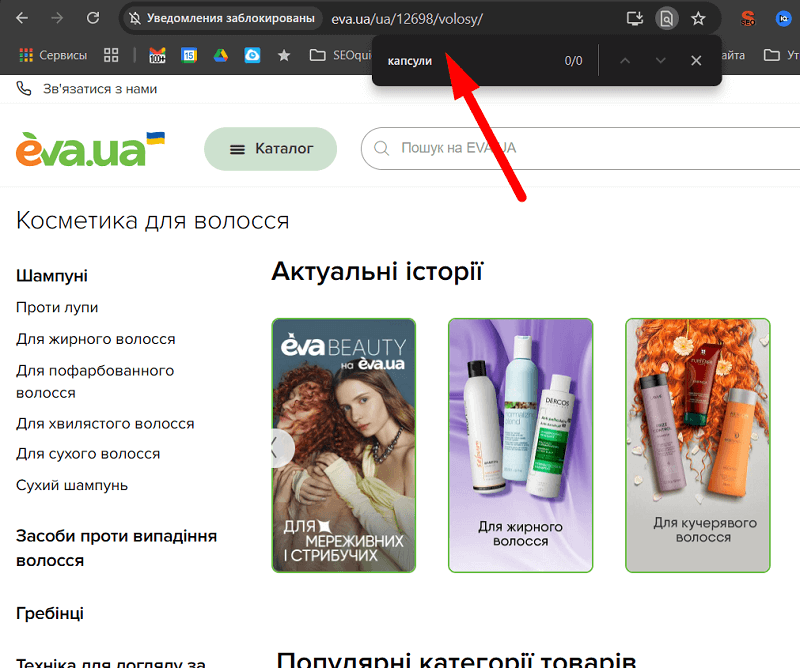The height and width of the screenshot is (668, 800).
Task: Open the Gmail bookmark
Action: coord(157,55)
